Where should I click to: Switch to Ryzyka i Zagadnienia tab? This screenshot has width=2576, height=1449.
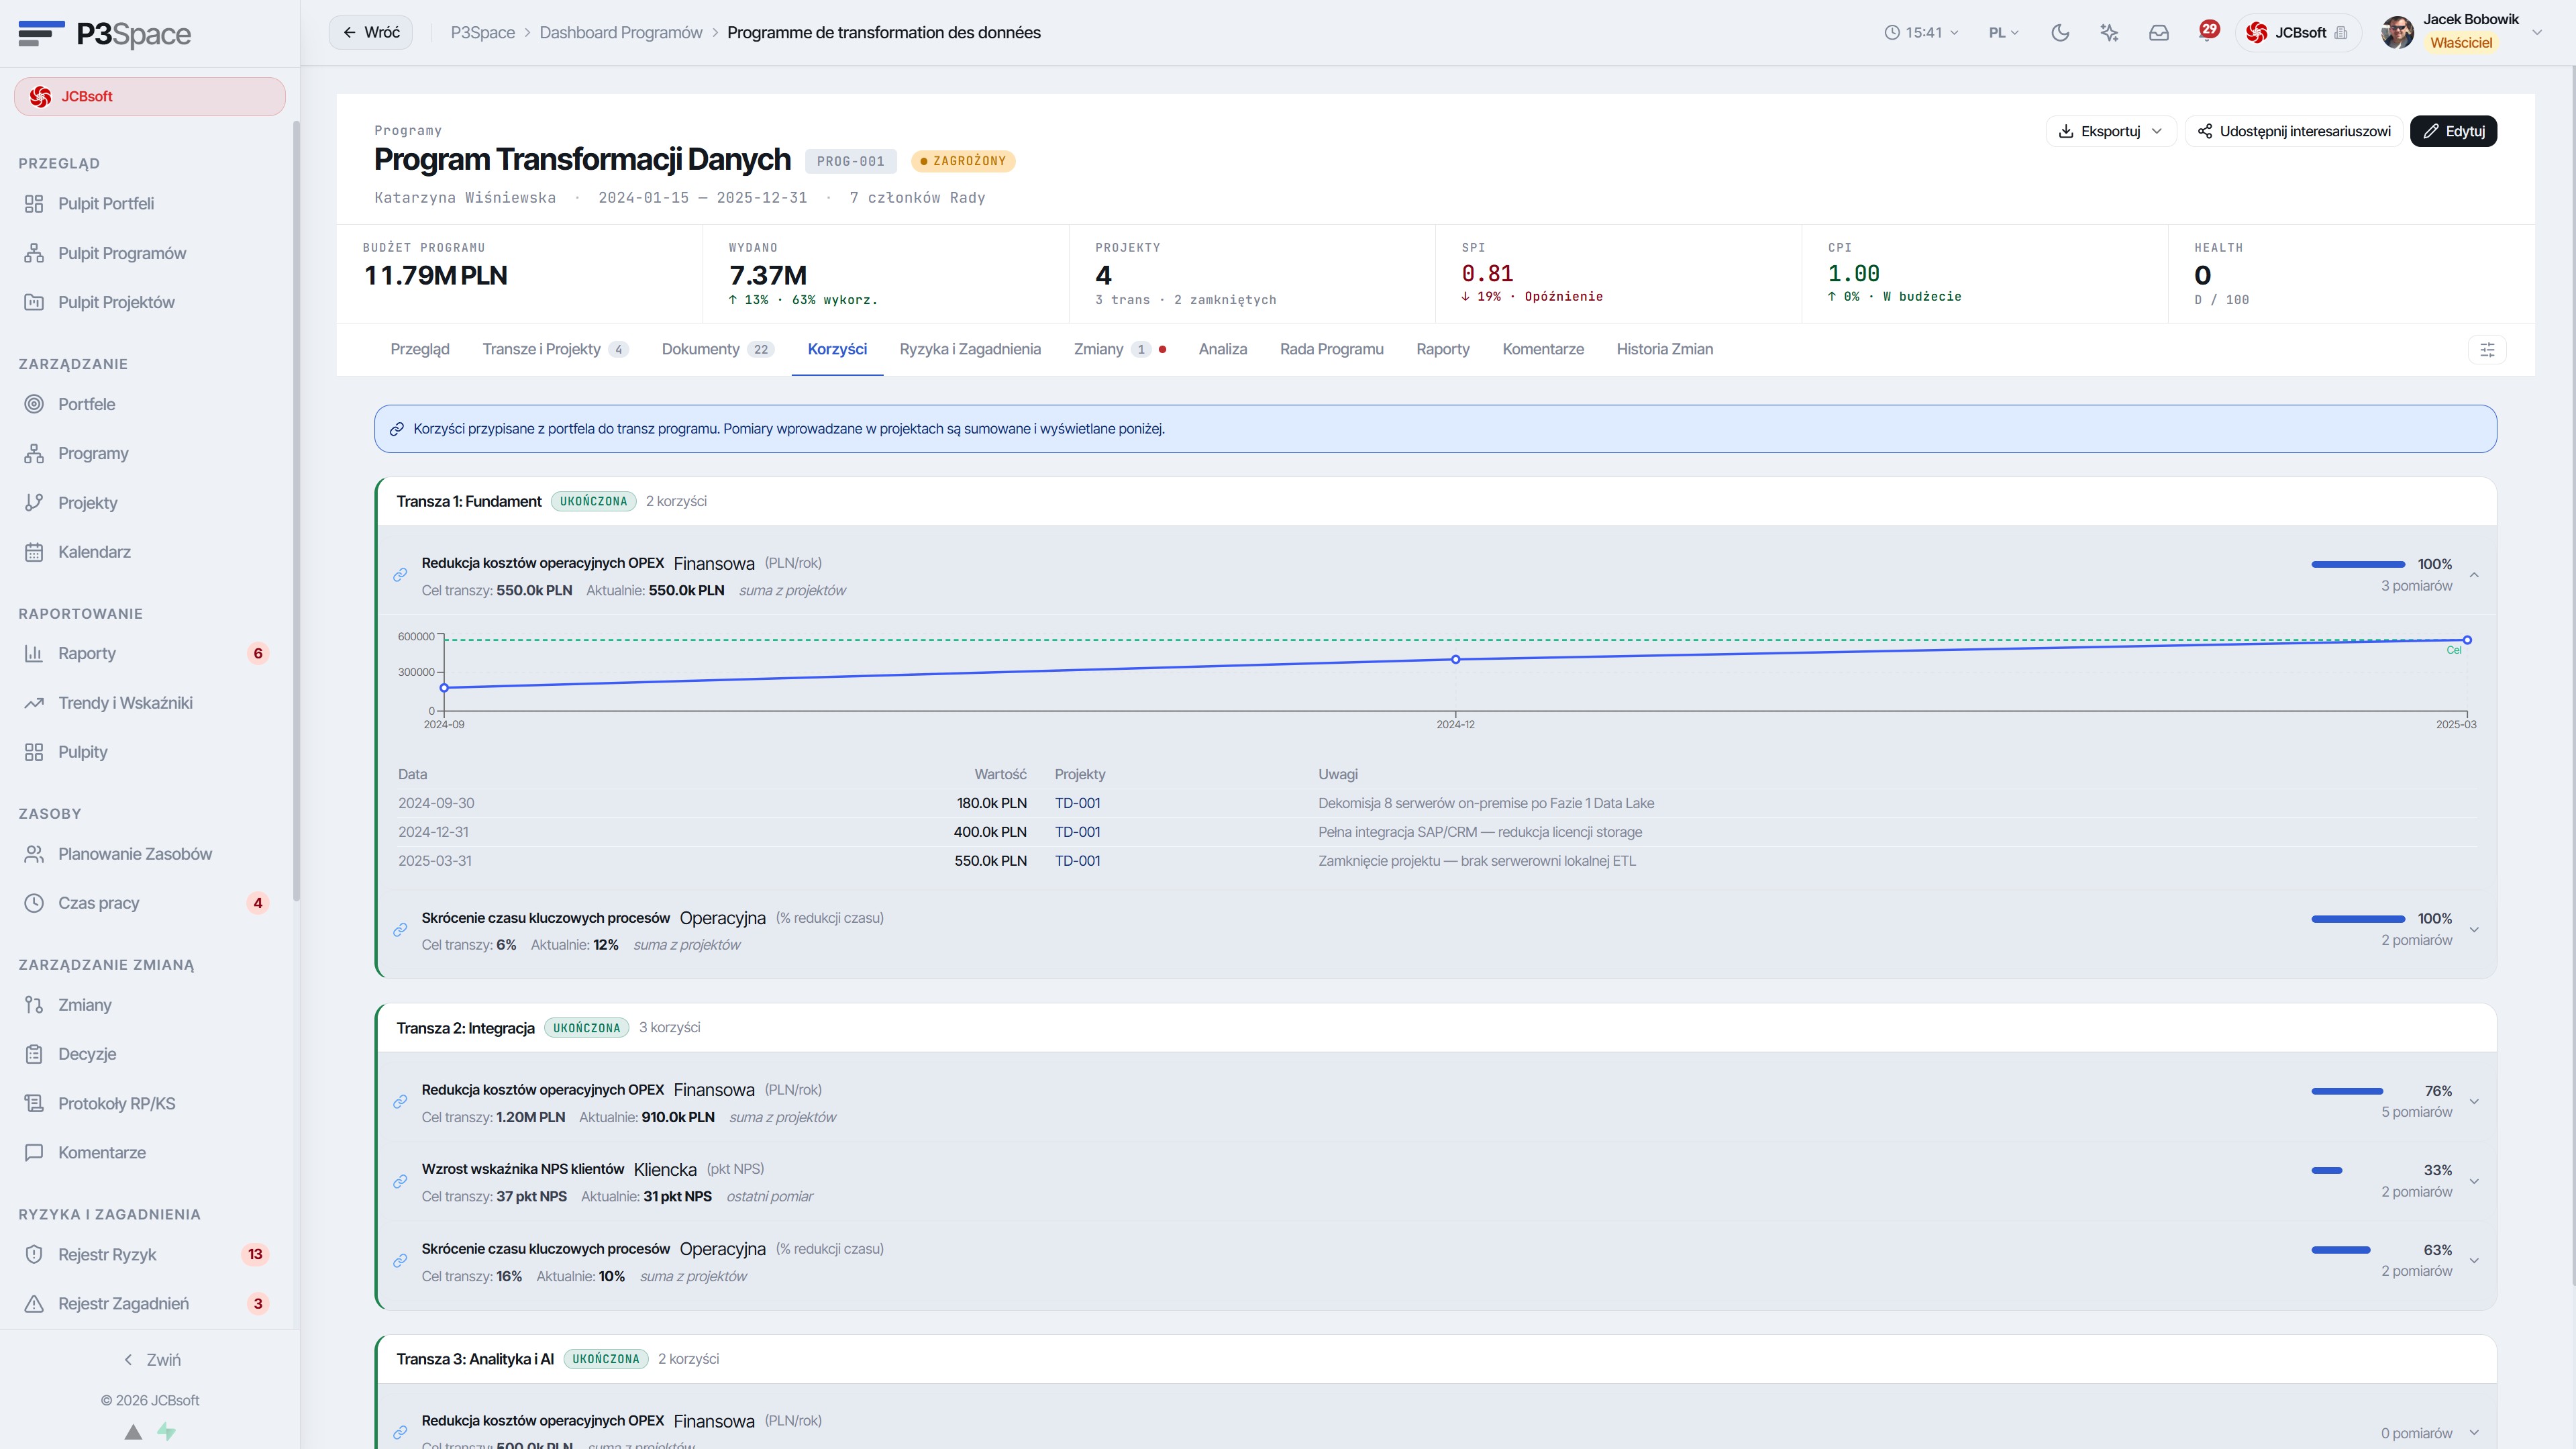970,349
